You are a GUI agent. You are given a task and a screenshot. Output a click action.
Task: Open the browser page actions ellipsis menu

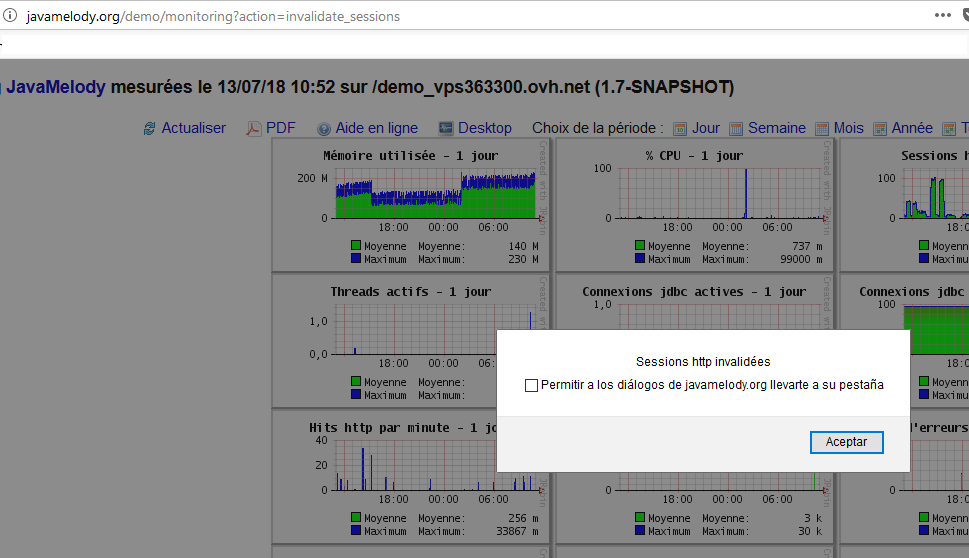click(x=942, y=15)
